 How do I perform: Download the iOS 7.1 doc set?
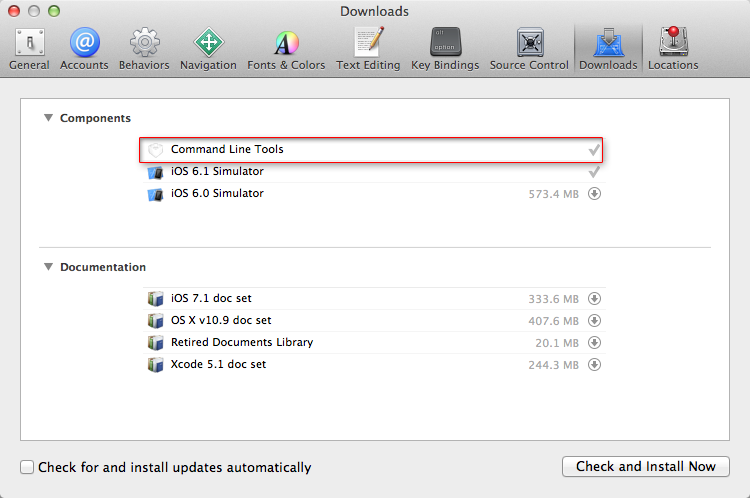[594, 299]
